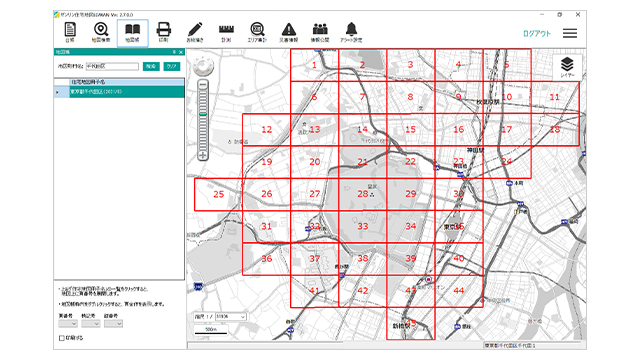
Task: Click the green search button beside input
Action: pyautogui.click(x=151, y=66)
